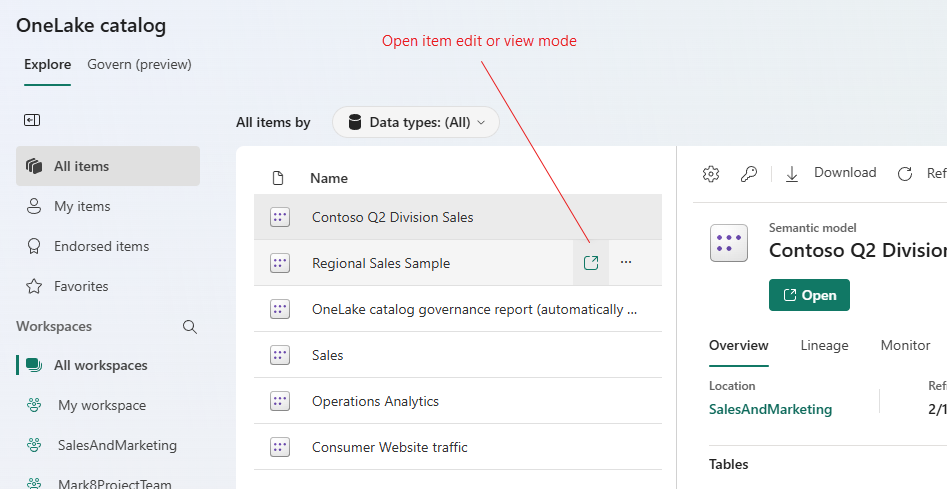Open Favorites in left navigation
The image size is (947, 489).
(81, 286)
